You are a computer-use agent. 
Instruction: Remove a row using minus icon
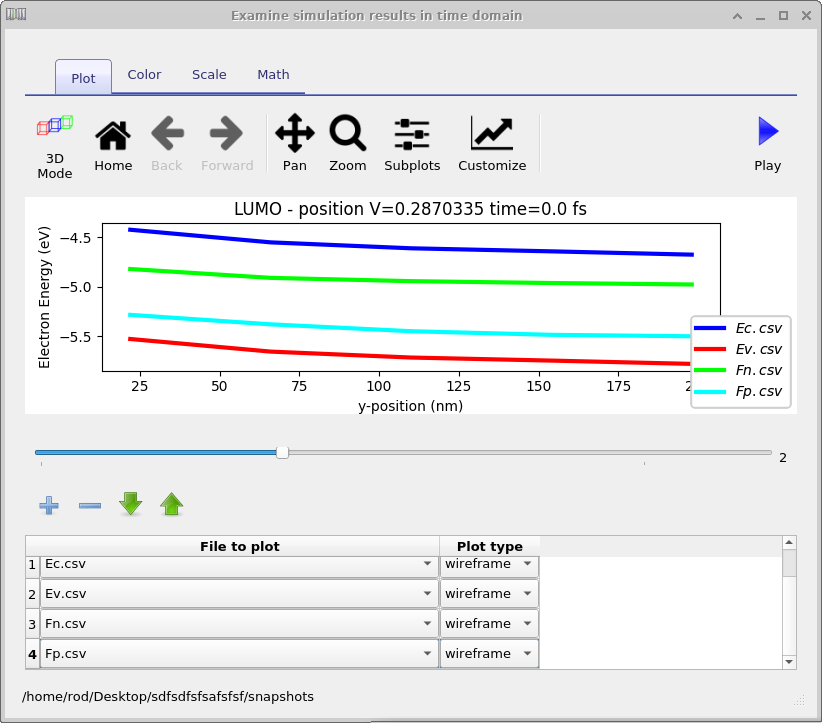tap(90, 505)
